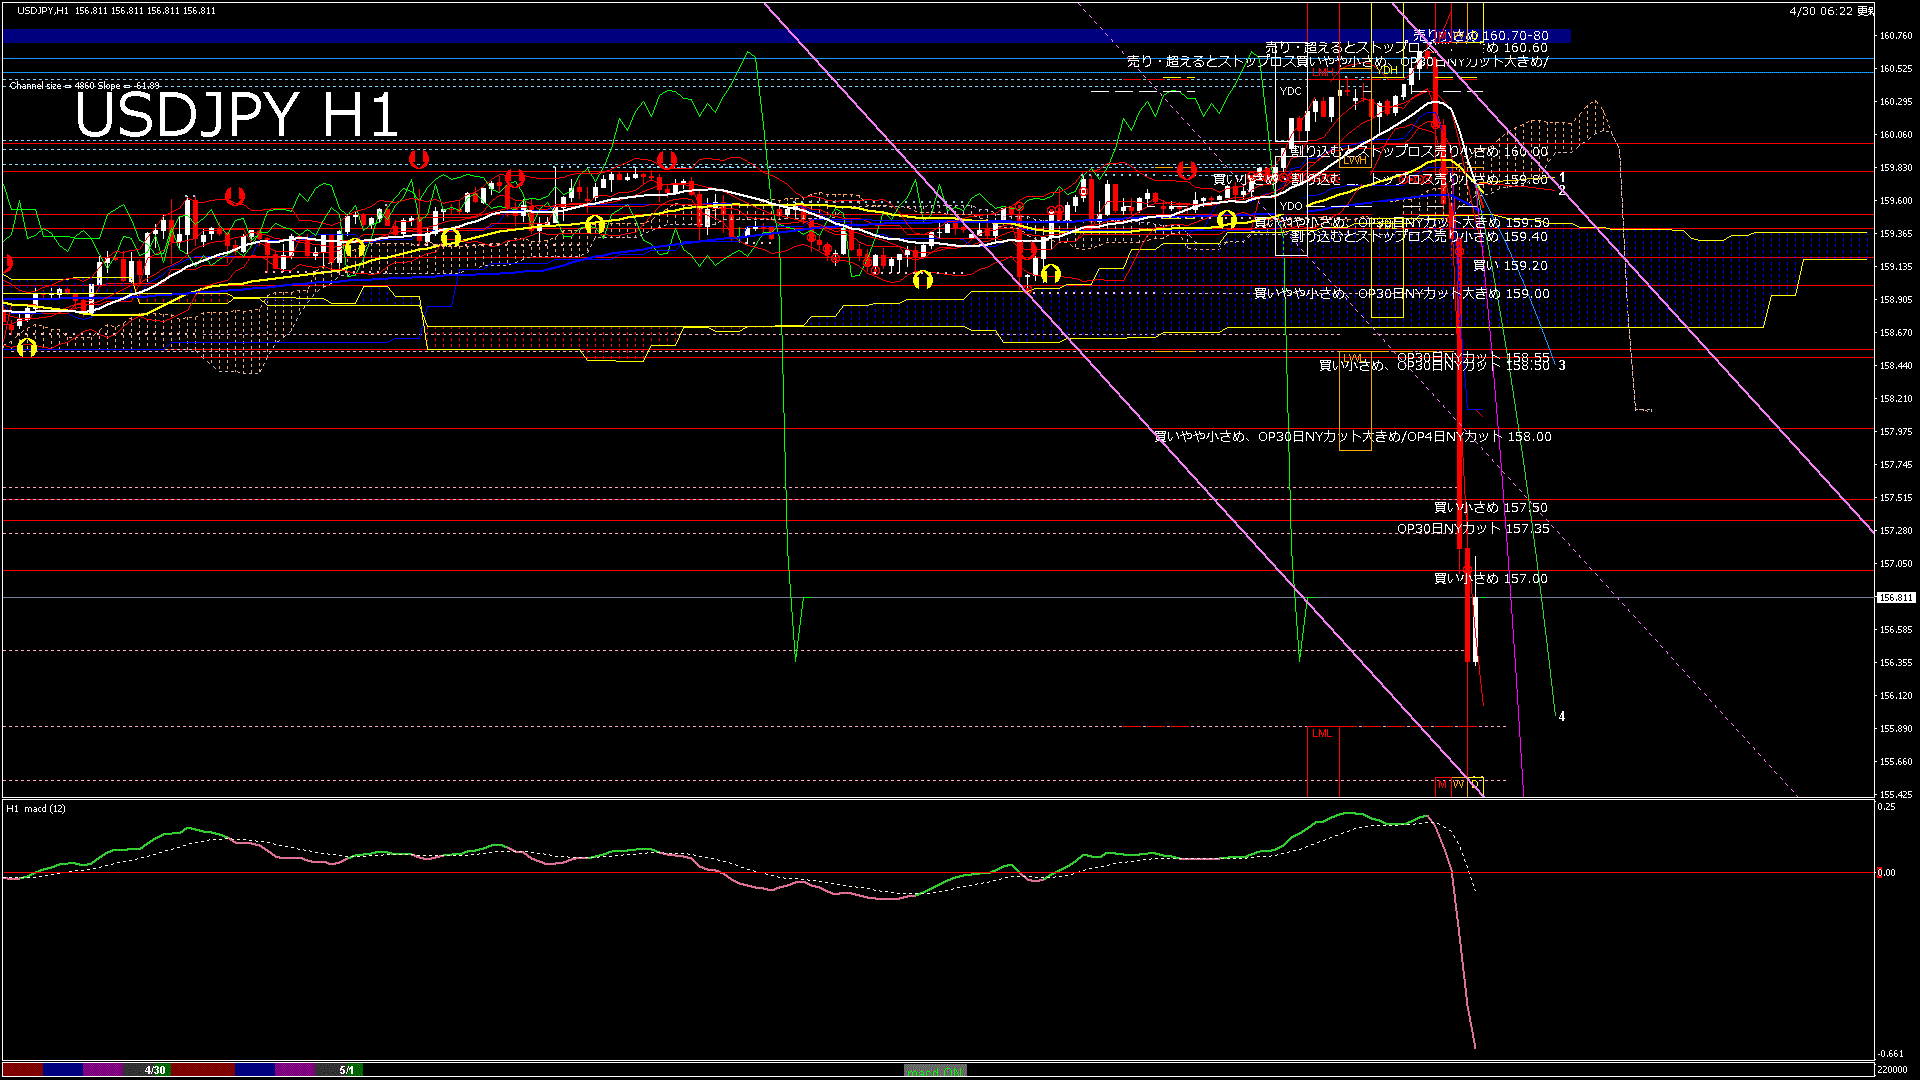Click the yellow arrow marker at the far-left chart low
This screenshot has width=1920, height=1080.
(x=27, y=347)
